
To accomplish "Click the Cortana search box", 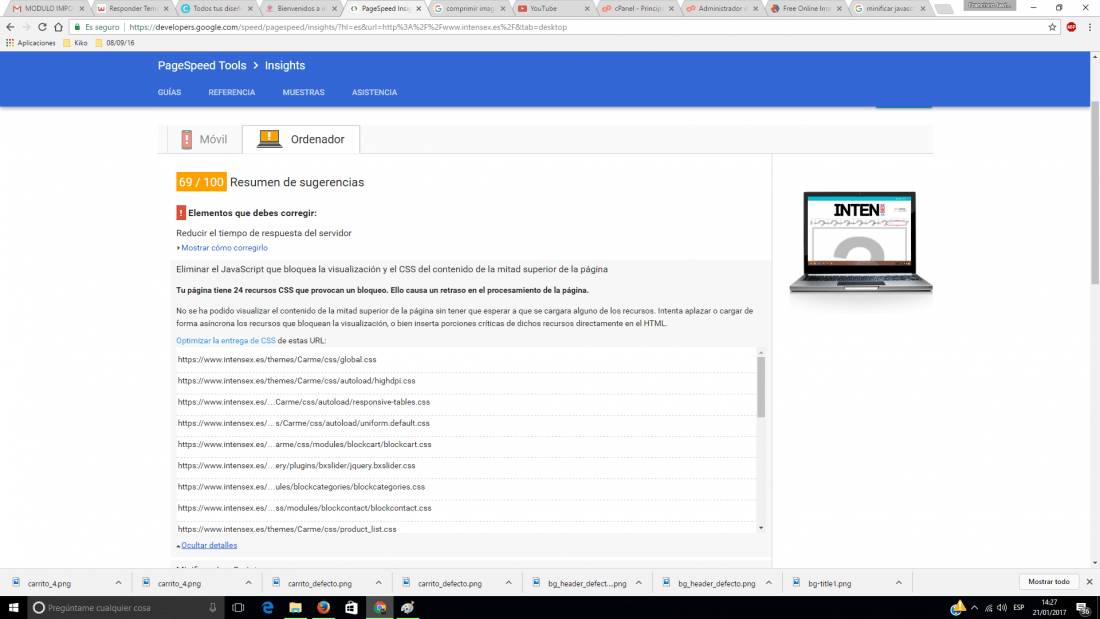I will [x=126, y=607].
